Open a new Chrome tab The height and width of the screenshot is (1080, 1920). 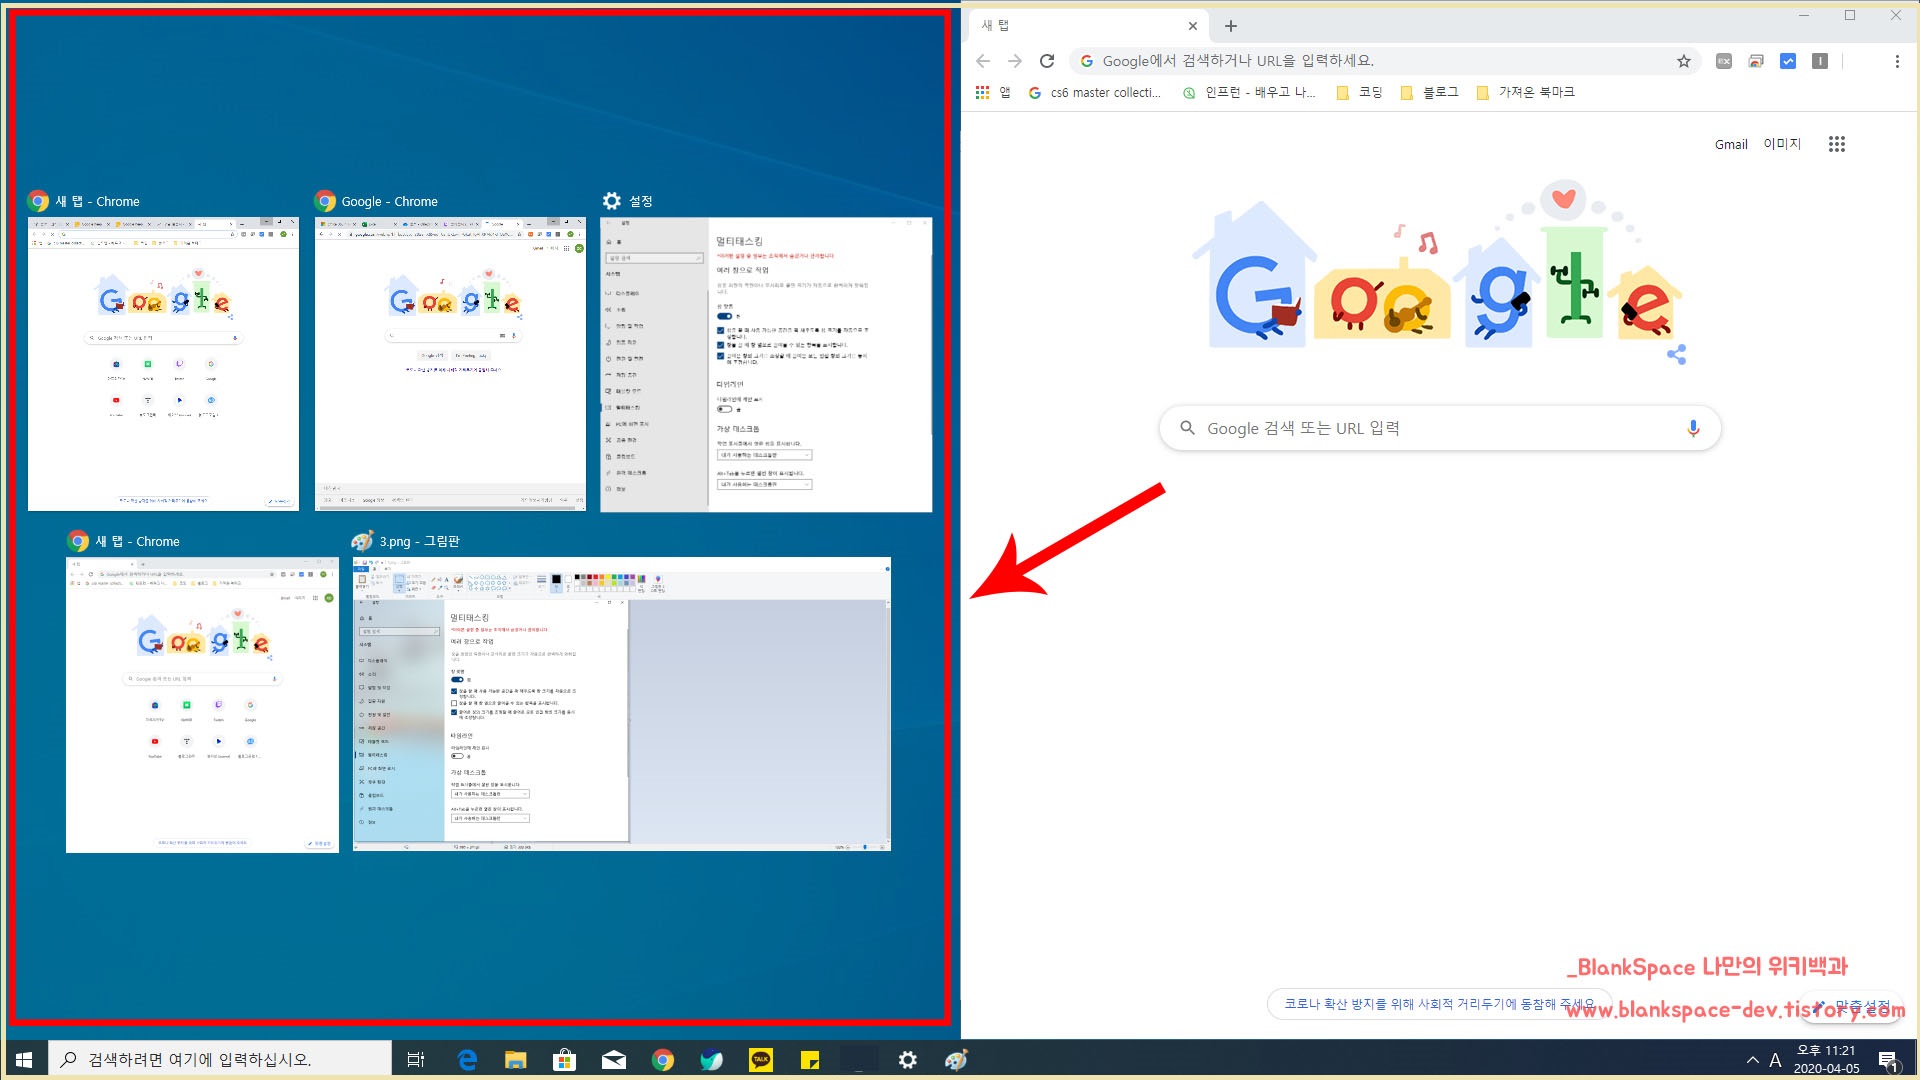coord(1231,26)
